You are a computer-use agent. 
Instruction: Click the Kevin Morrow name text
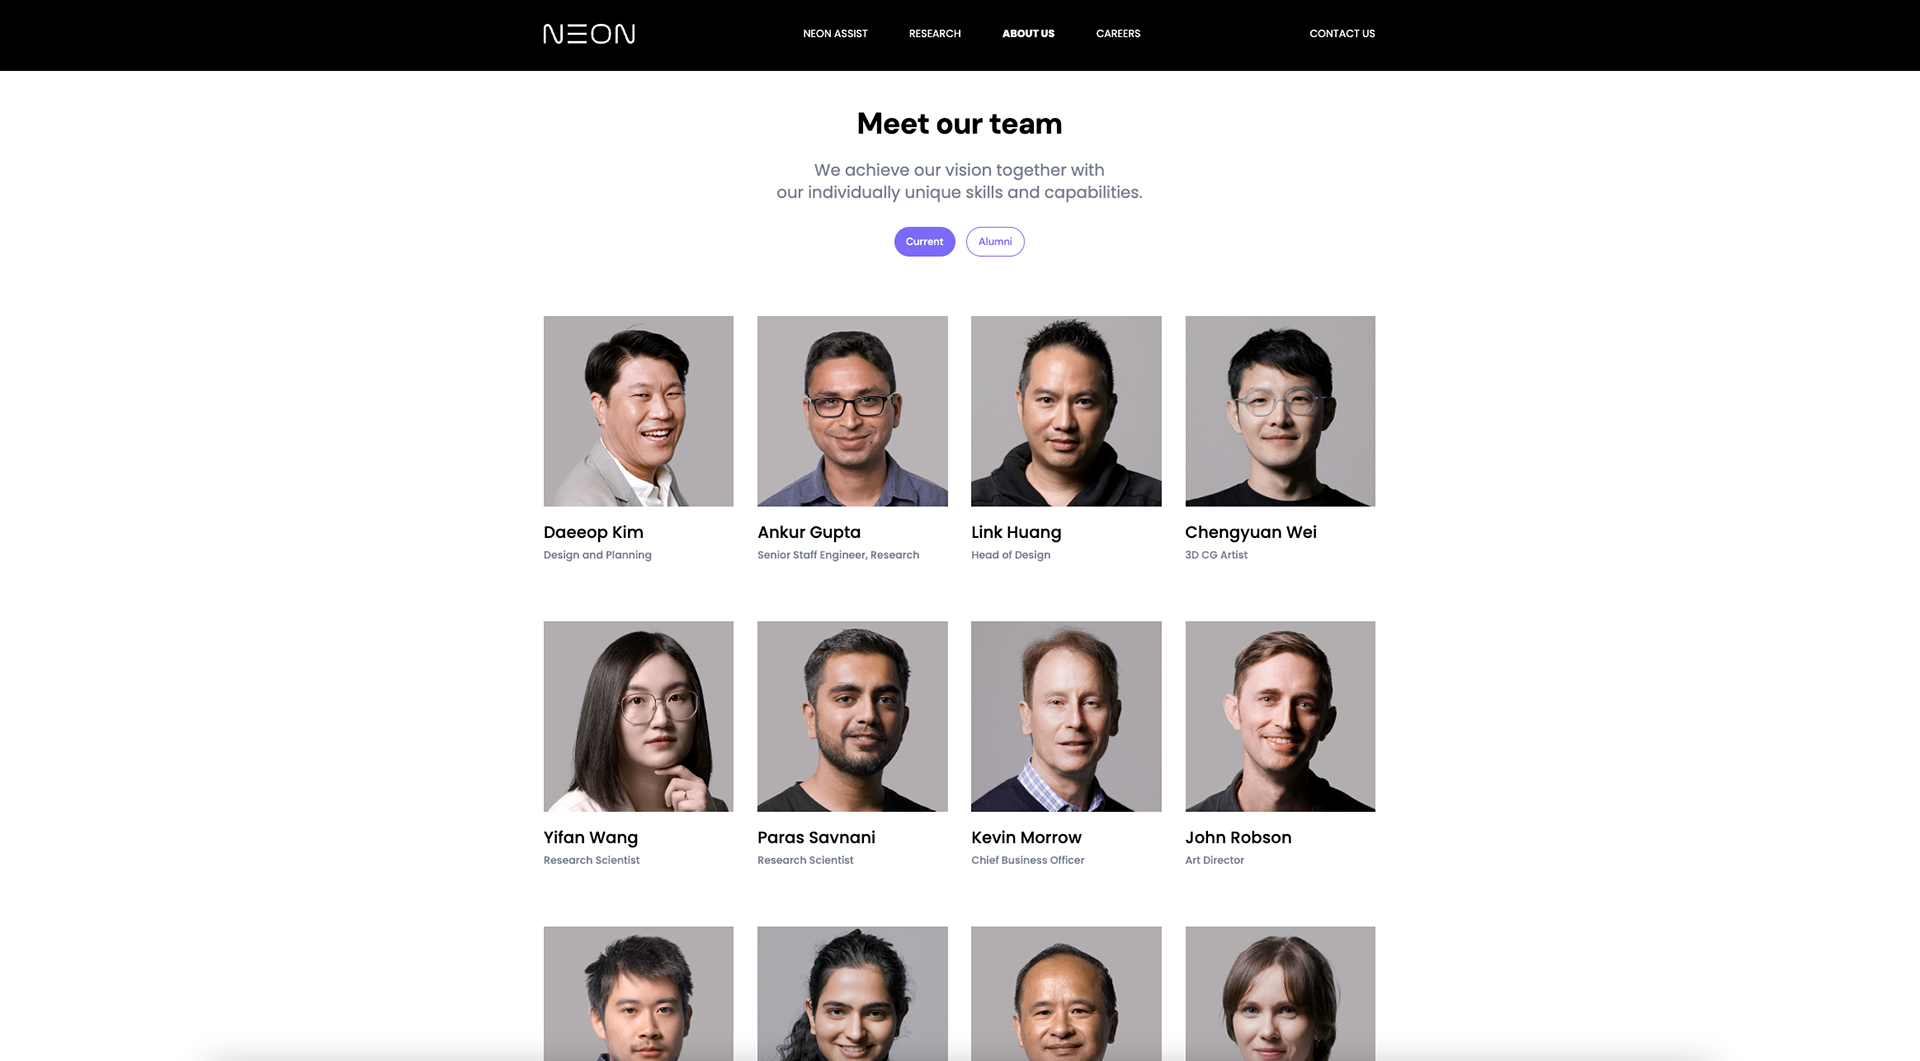pos(1026,838)
